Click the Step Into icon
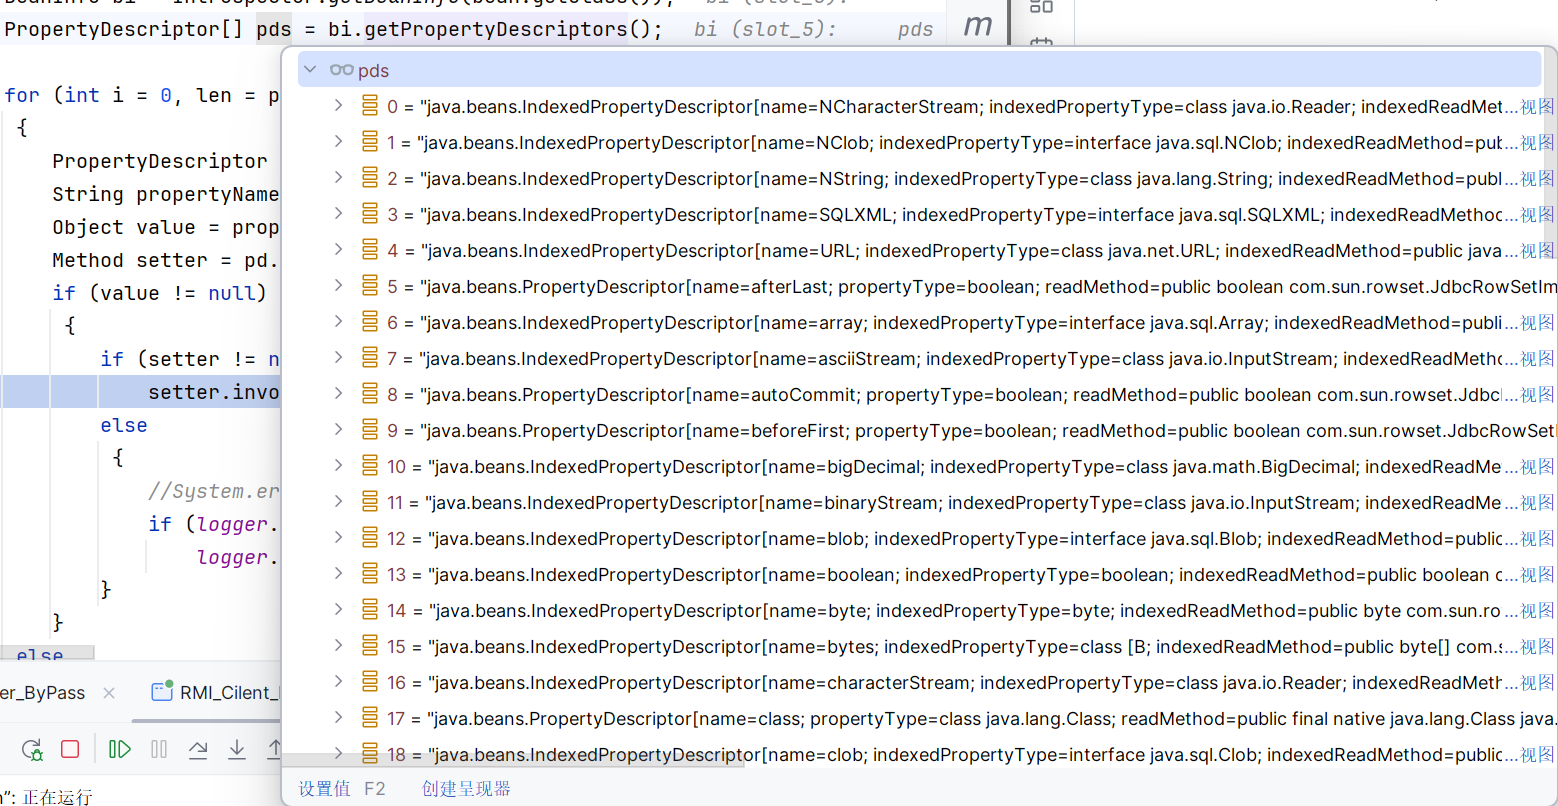The image size is (1558, 806). pos(237,749)
